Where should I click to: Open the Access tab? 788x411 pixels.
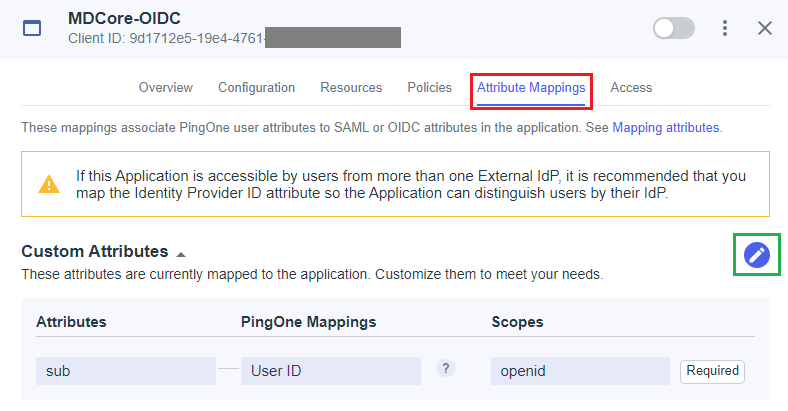click(x=631, y=87)
